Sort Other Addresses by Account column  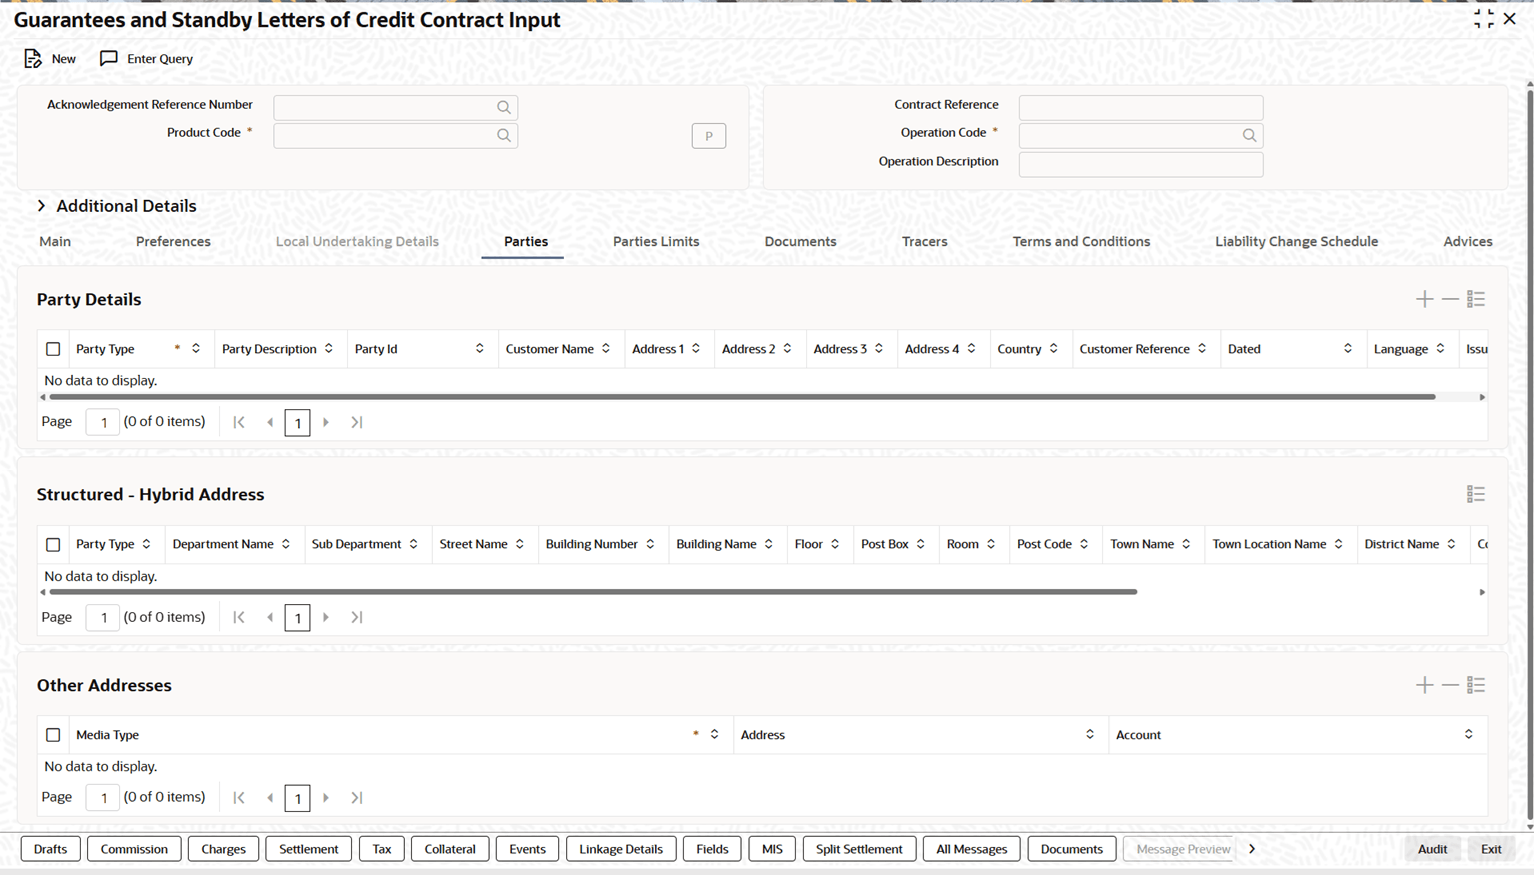click(x=1468, y=735)
